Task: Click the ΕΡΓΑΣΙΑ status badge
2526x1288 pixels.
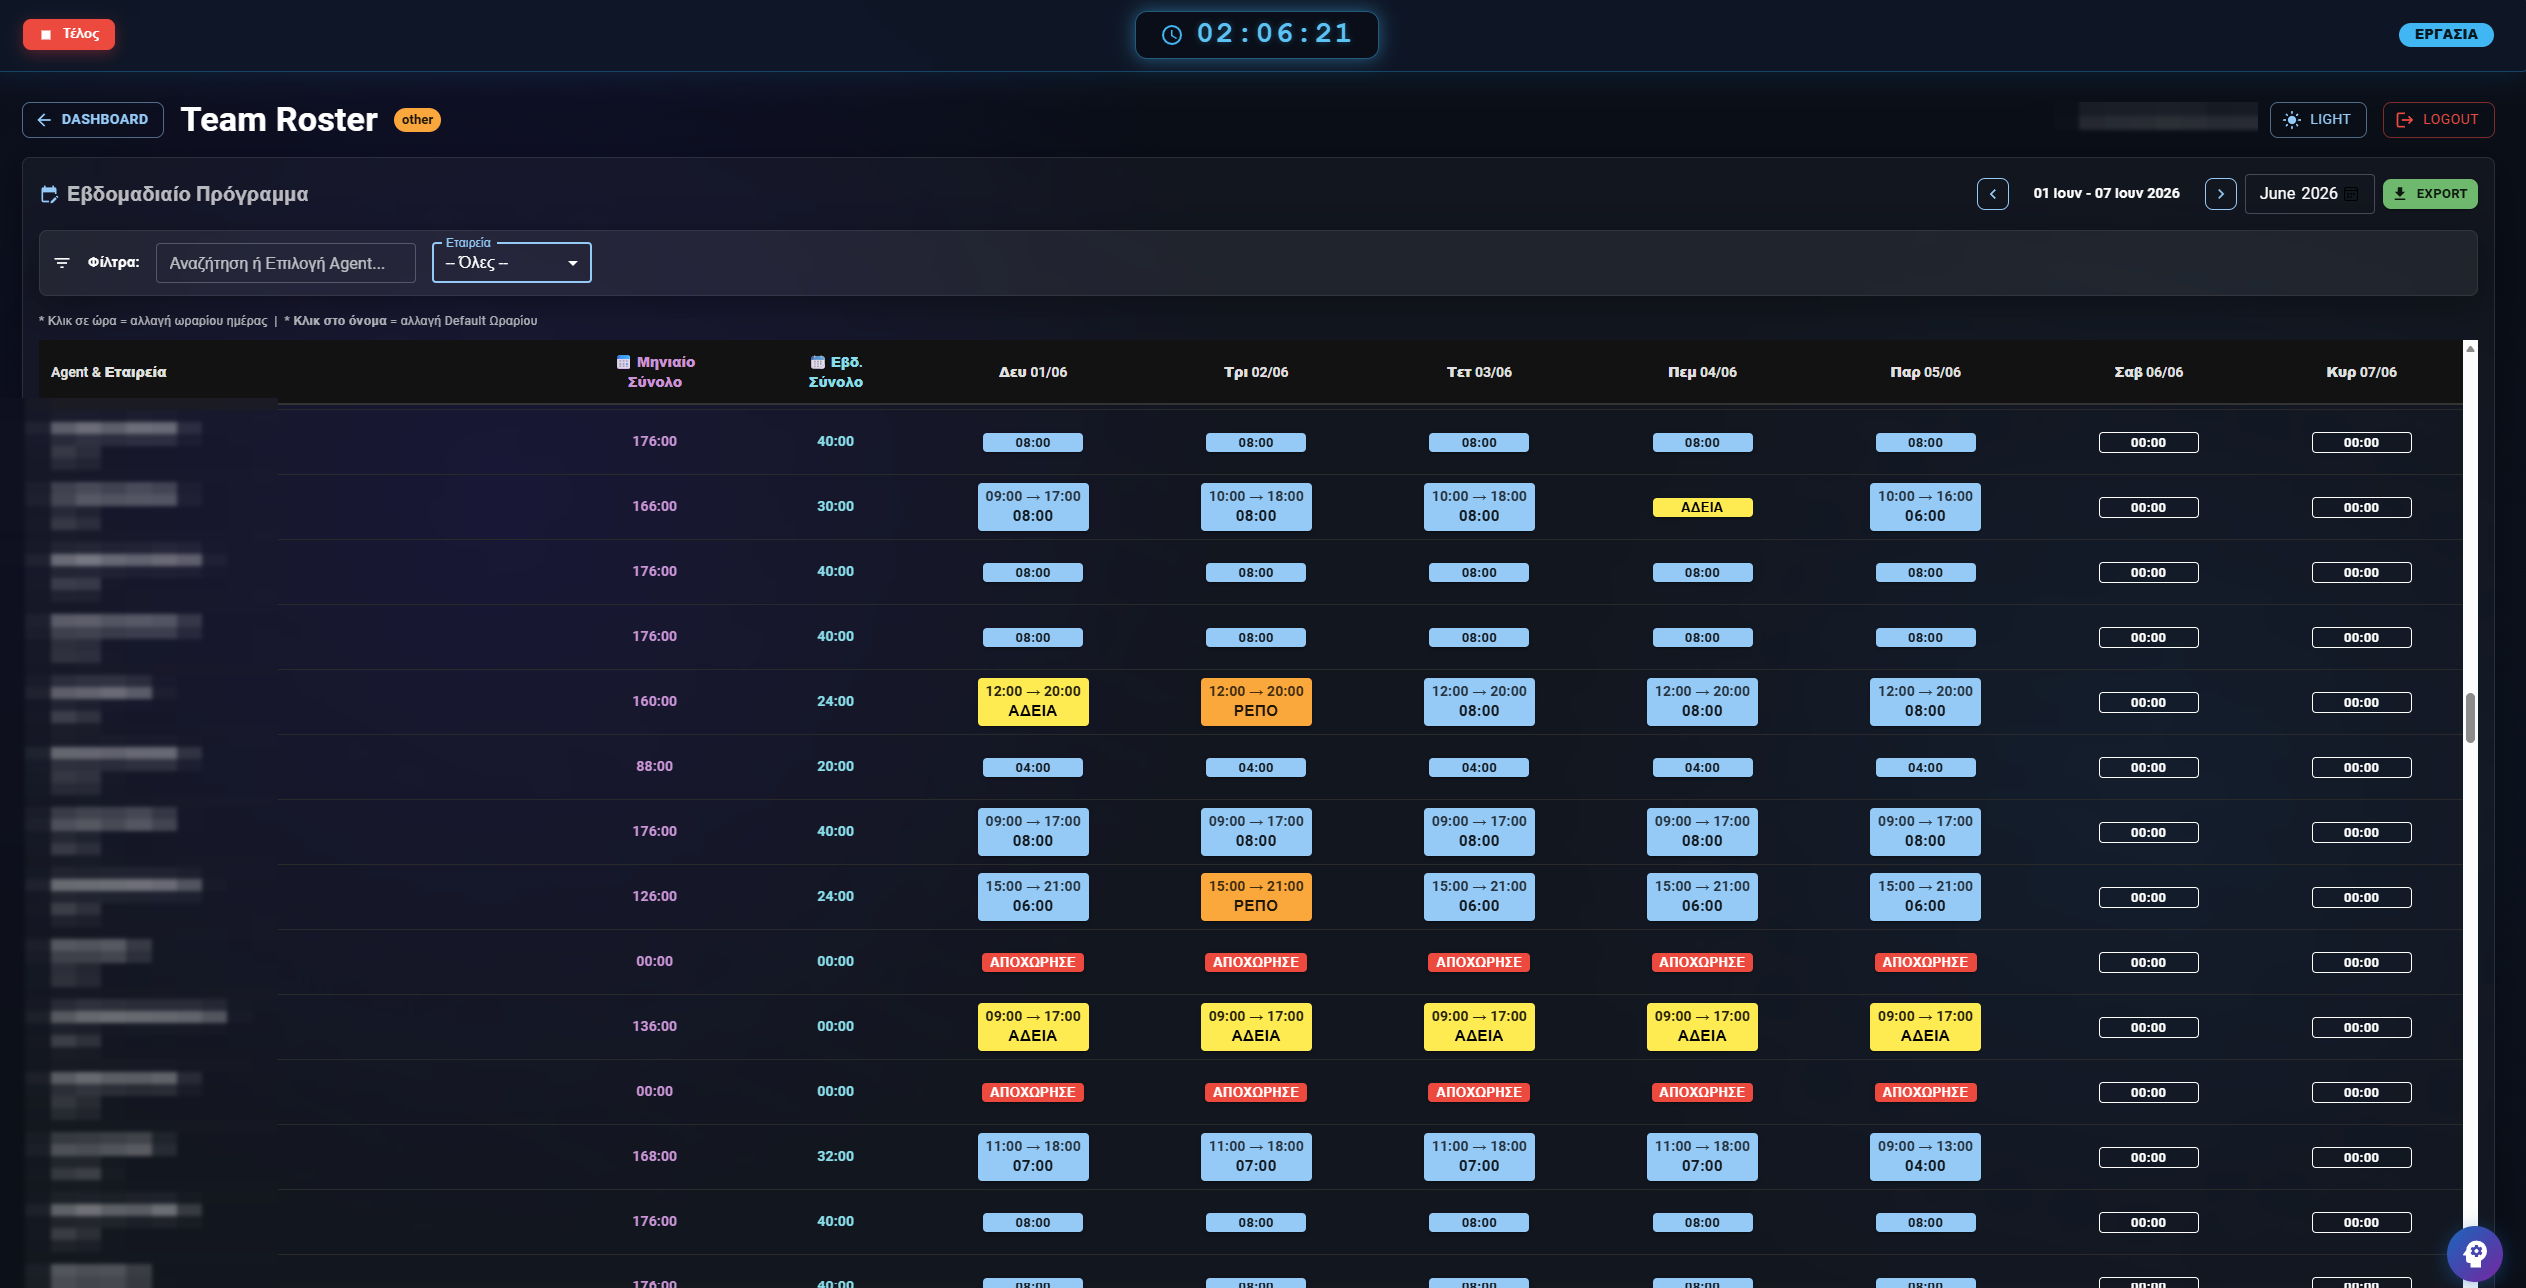Action: pyautogui.click(x=2445, y=35)
